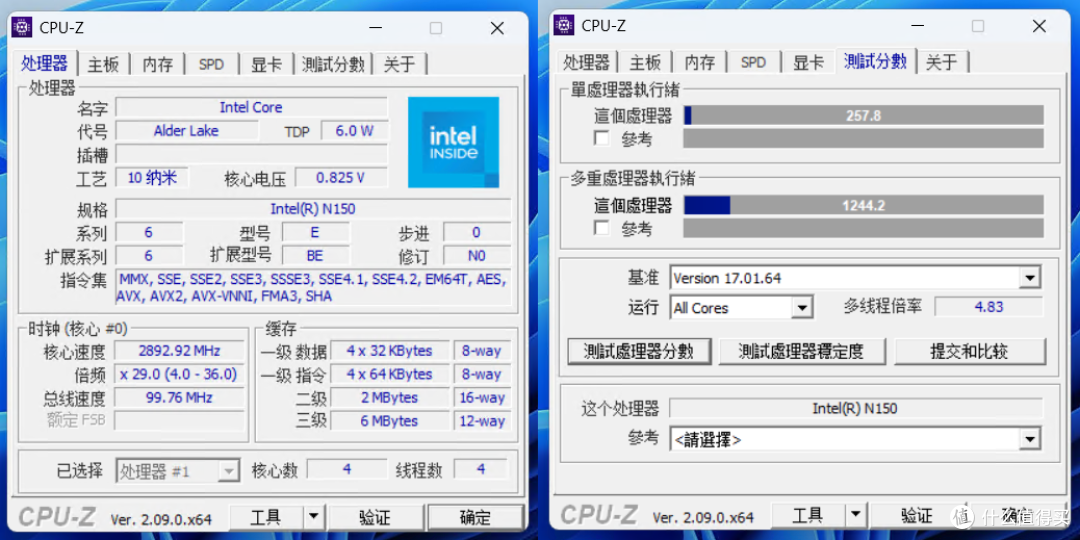Click 一级 数据 cache value 4 x 32 KBytes
This screenshot has height=540, width=1080.
390,351
